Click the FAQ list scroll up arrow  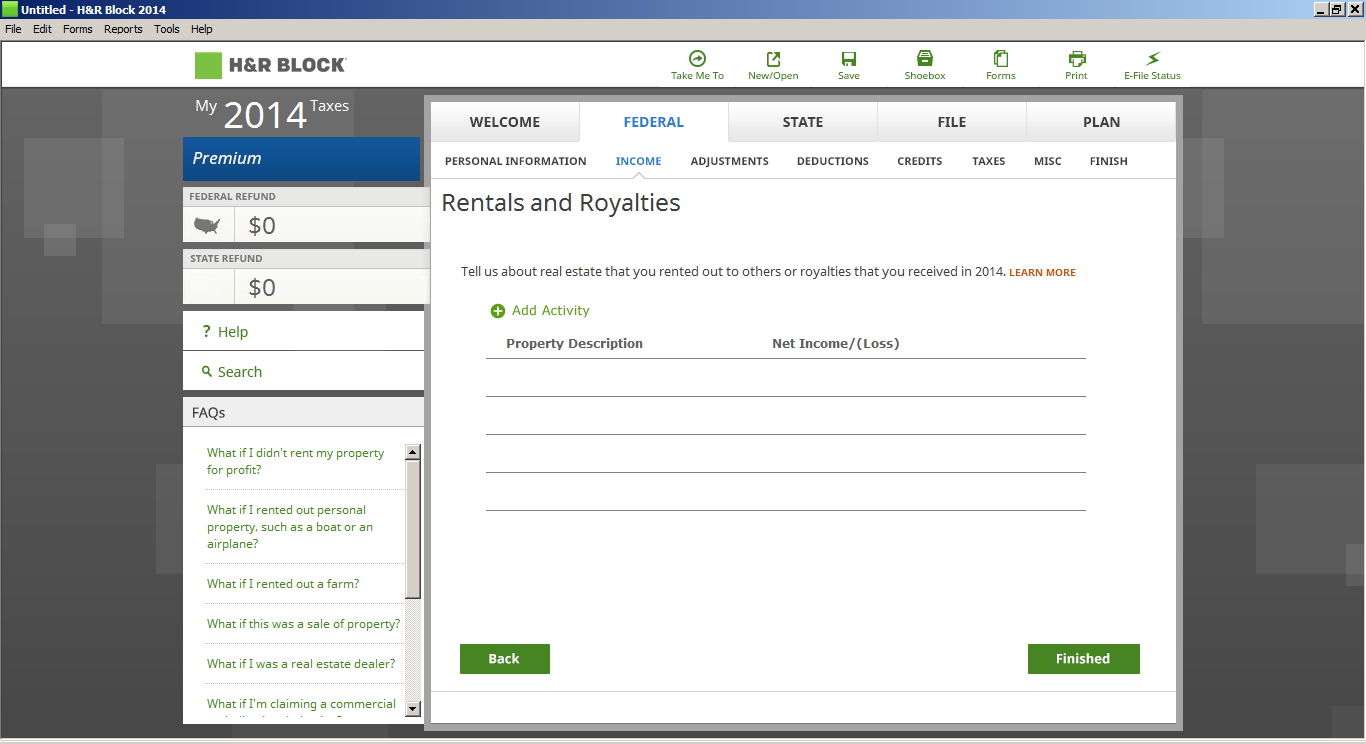click(413, 453)
